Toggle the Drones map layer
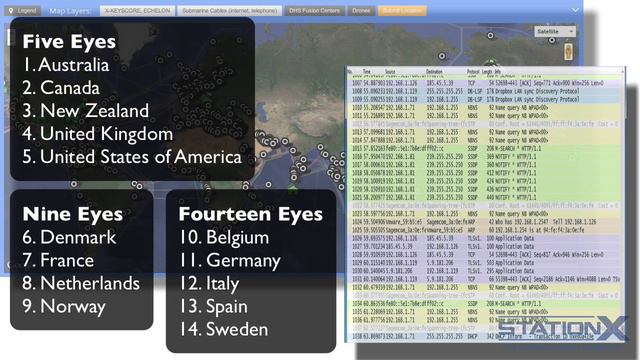Image resolution: width=640 pixels, height=360 pixels. coord(361,11)
